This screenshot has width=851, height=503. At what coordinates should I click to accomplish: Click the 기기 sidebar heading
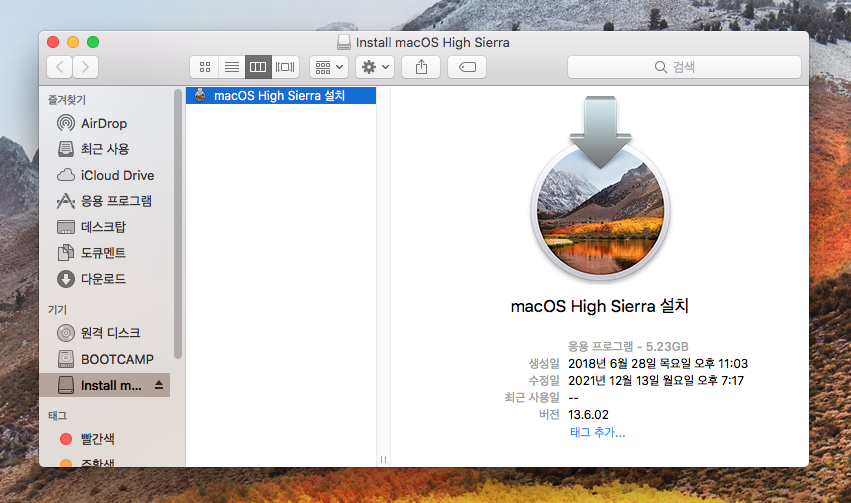point(58,309)
